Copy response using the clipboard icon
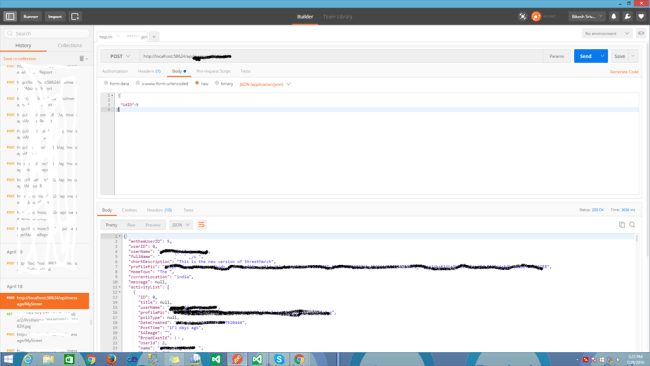650x366 pixels. pyautogui.click(x=621, y=225)
